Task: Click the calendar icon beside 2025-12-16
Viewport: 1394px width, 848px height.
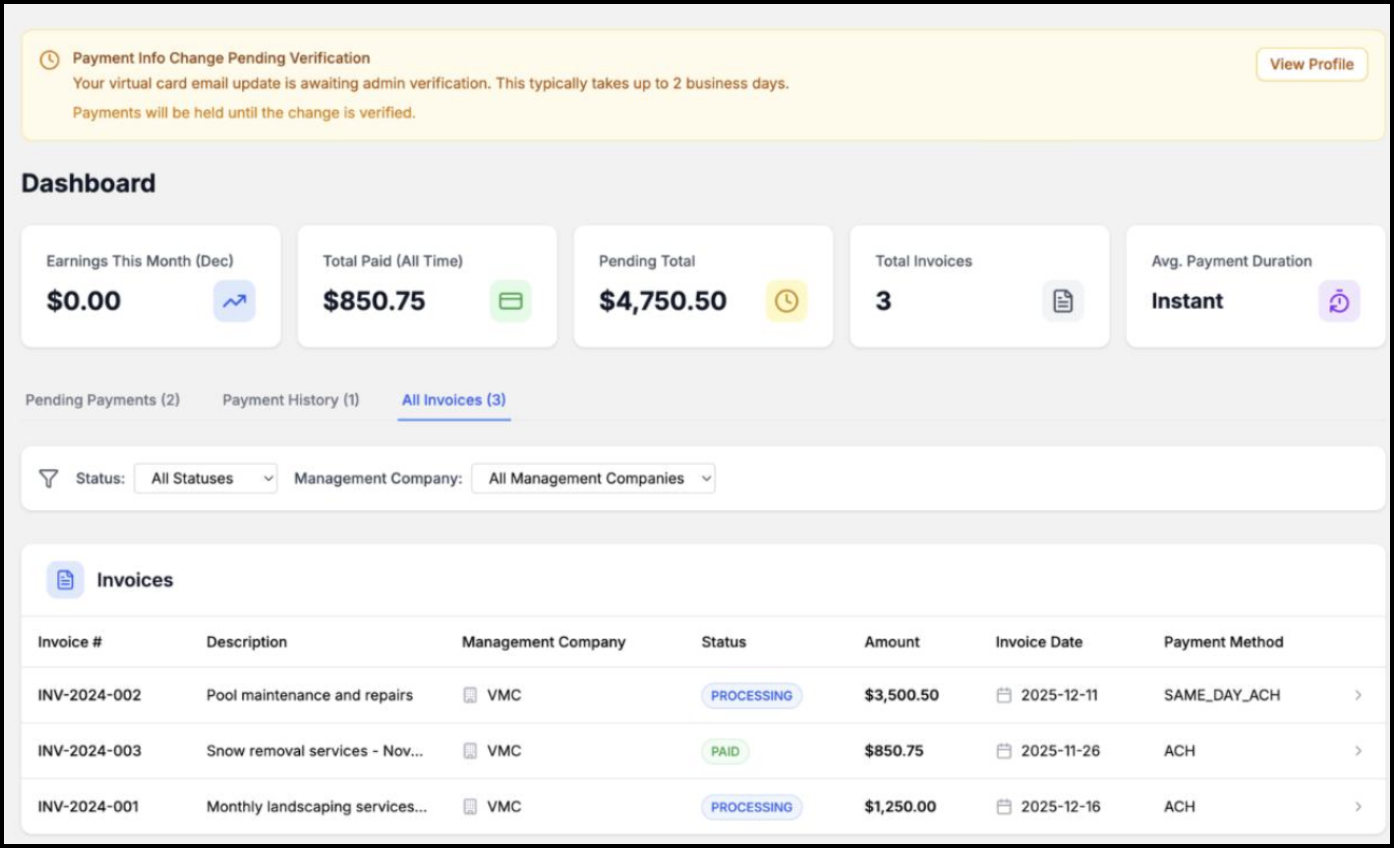Action: click(x=1004, y=807)
